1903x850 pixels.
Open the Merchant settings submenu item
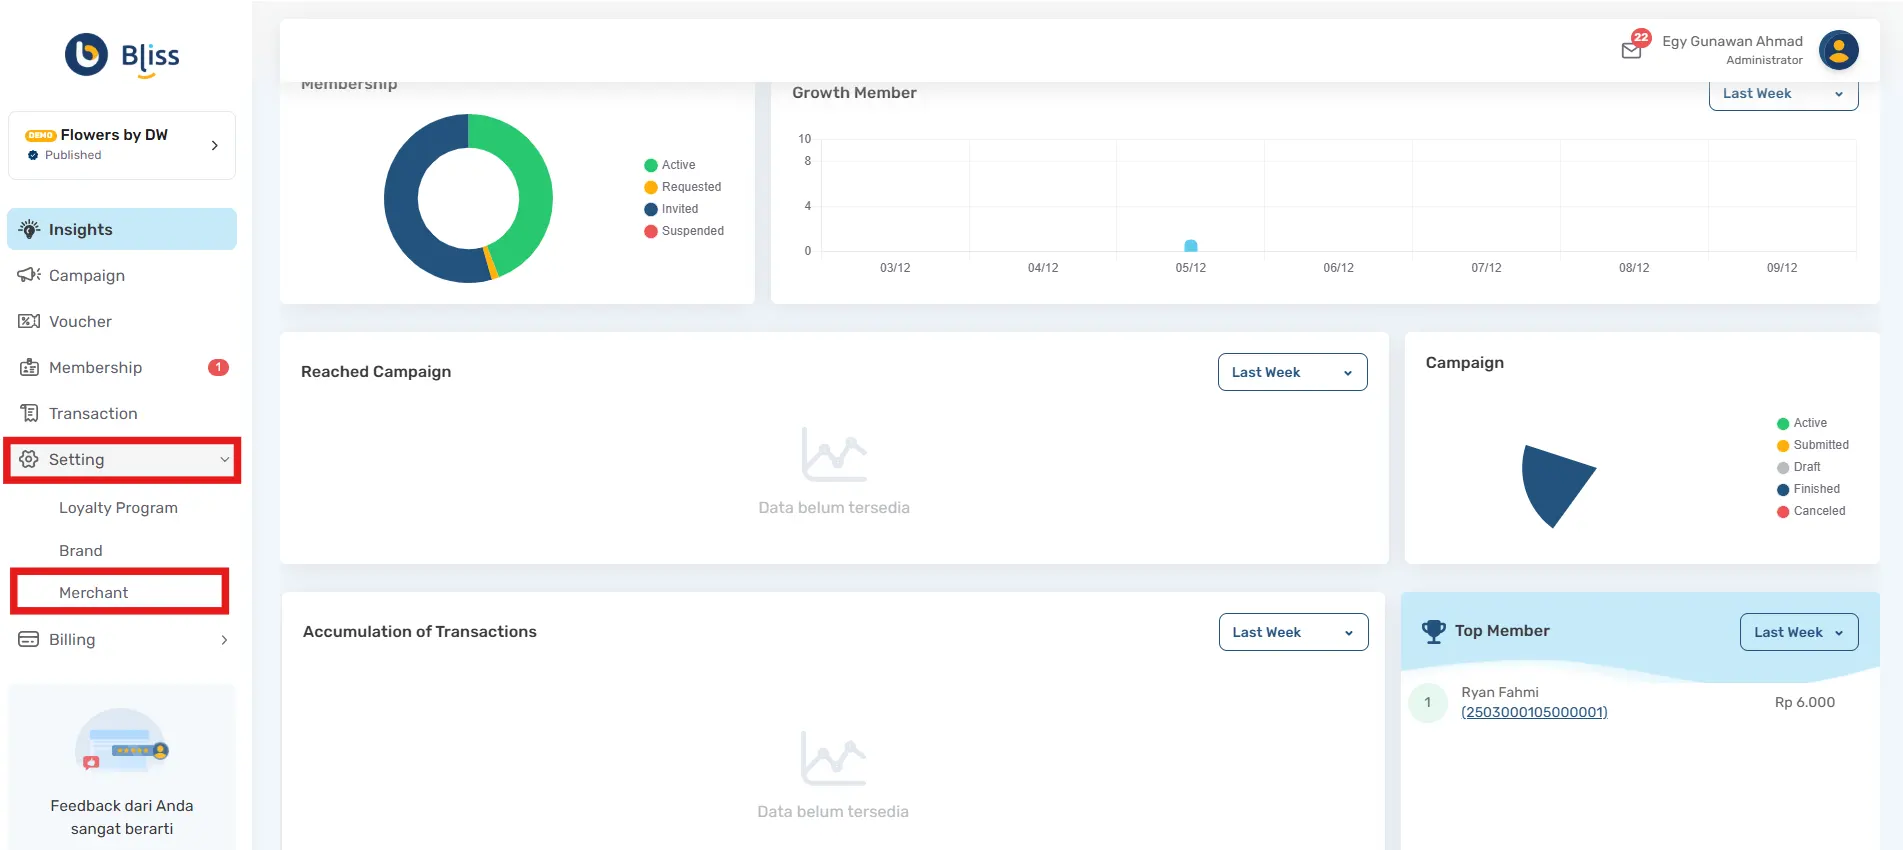(x=94, y=593)
